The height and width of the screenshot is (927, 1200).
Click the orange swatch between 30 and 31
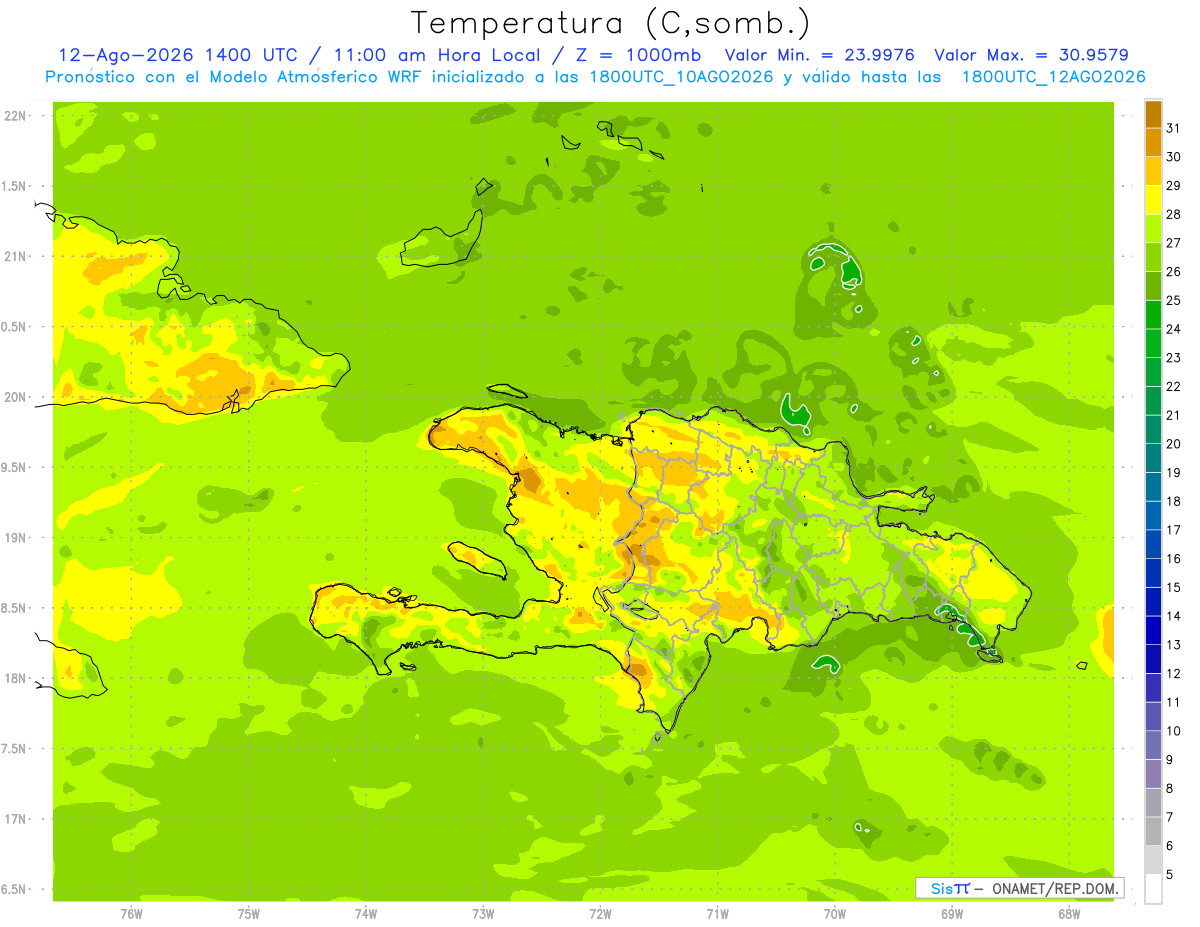pyautogui.click(x=1153, y=143)
